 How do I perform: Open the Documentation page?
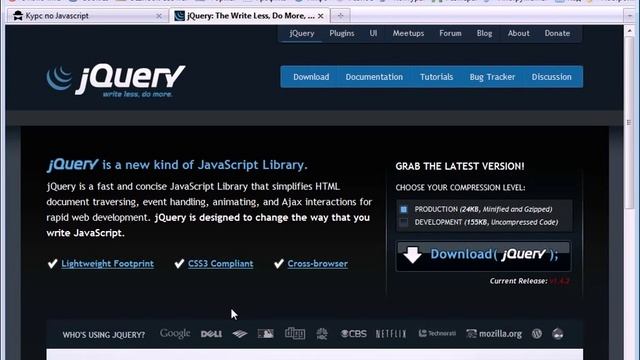[374, 77]
